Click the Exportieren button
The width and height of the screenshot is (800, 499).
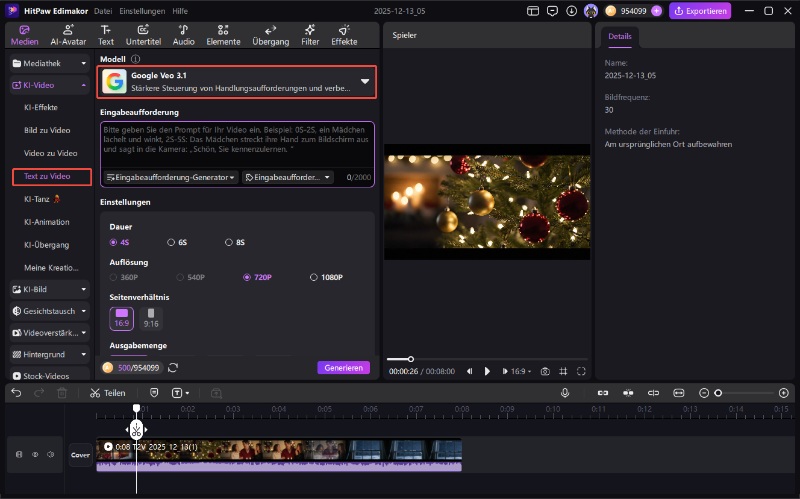coord(700,11)
